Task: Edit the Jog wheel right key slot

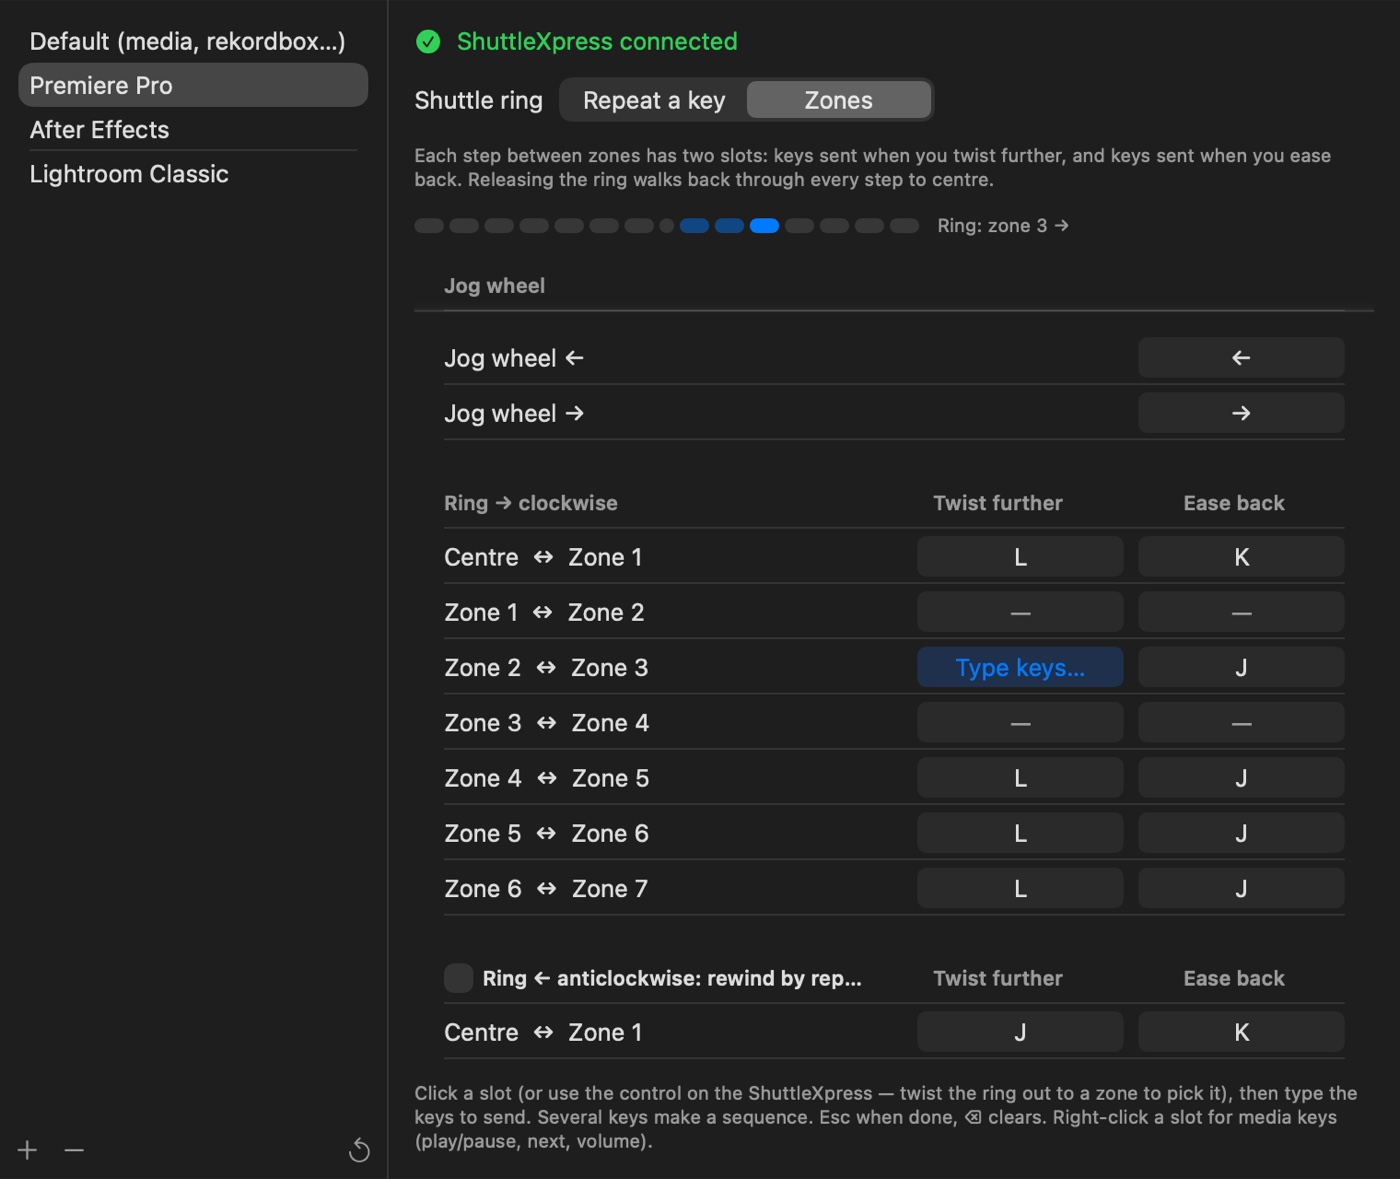Action: tap(1241, 413)
